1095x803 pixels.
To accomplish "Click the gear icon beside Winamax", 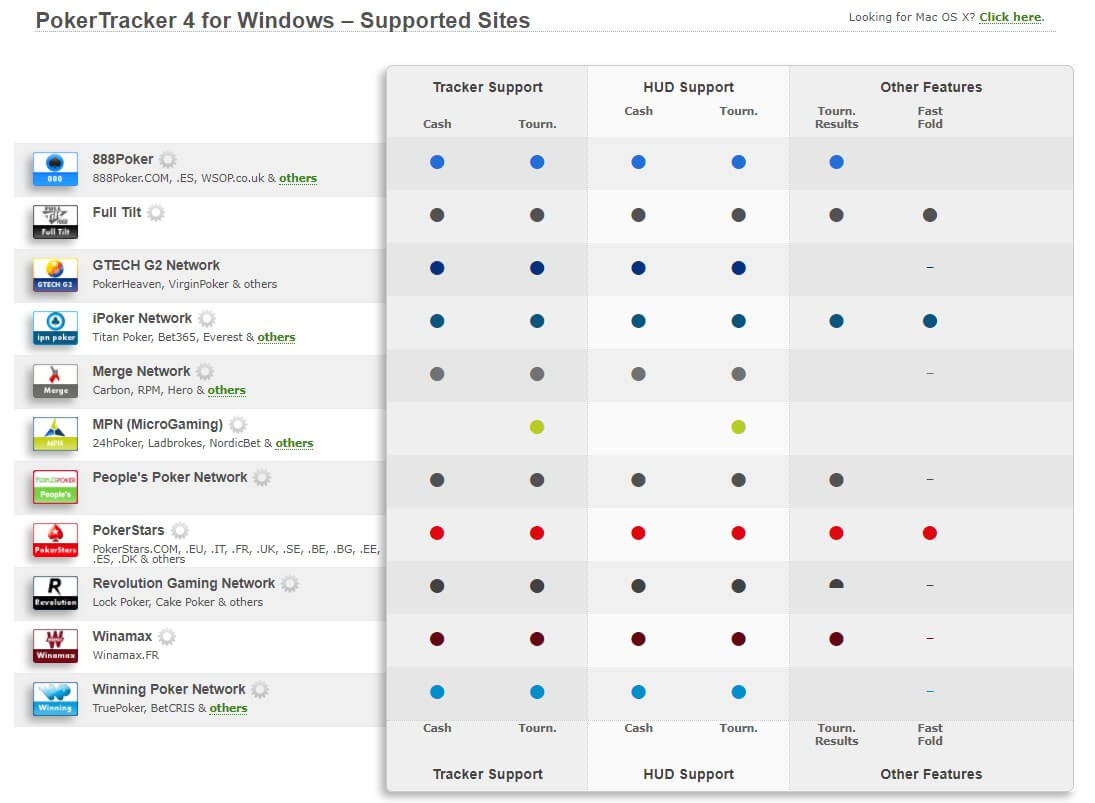I will pyautogui.click(x=167, y=637).
